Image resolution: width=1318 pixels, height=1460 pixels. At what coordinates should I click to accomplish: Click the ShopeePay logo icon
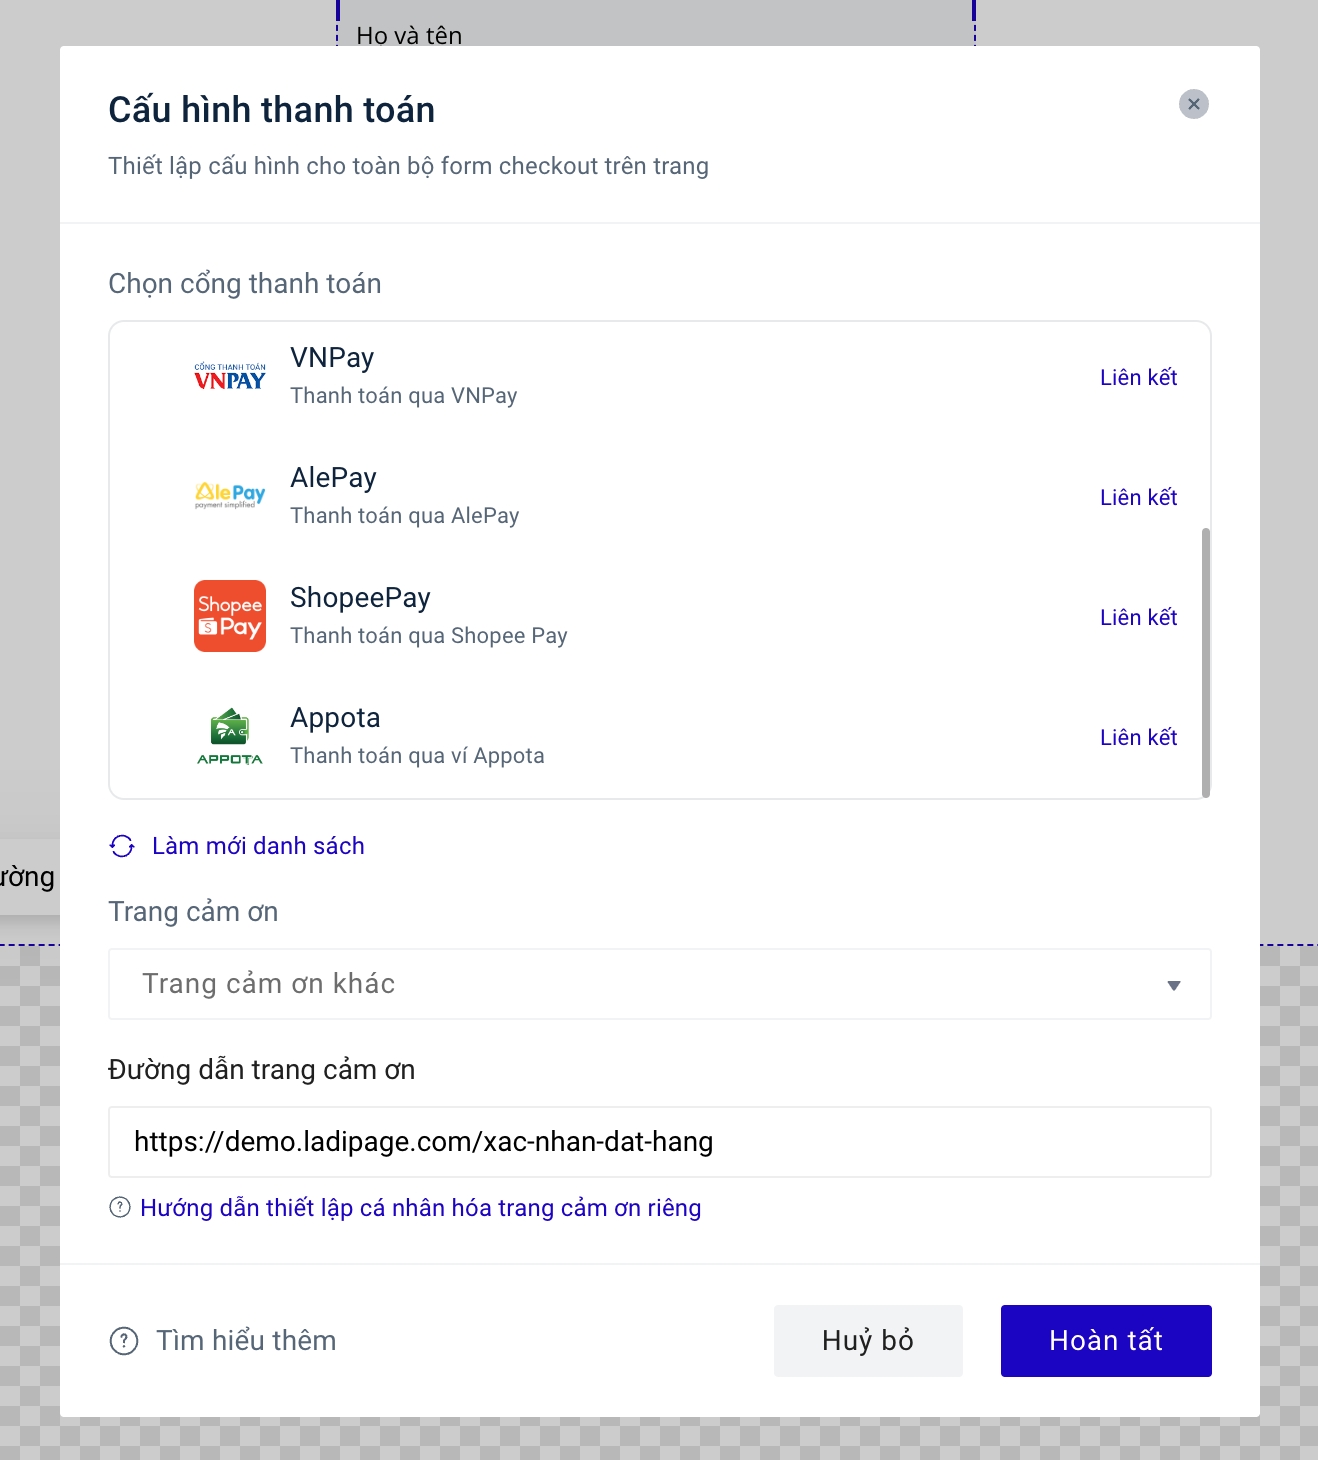point(230,616)
